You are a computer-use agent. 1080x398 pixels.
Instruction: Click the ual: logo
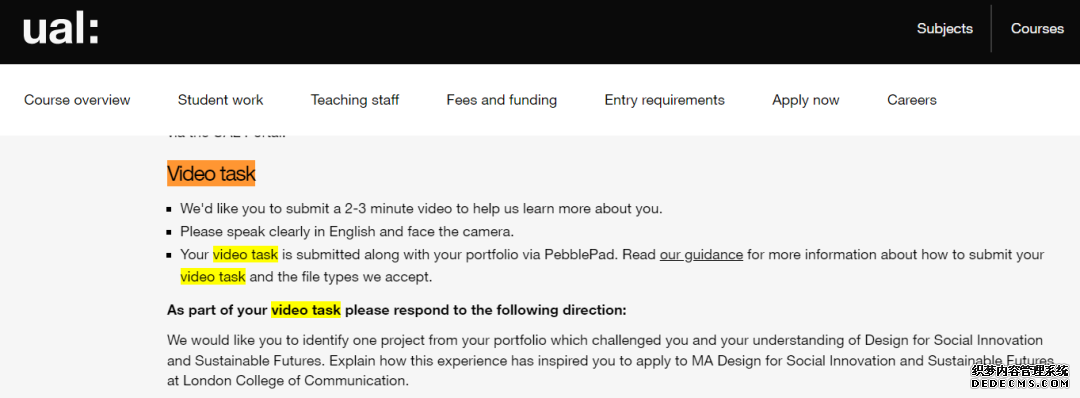pyautogui.click(x=61, y=30)
